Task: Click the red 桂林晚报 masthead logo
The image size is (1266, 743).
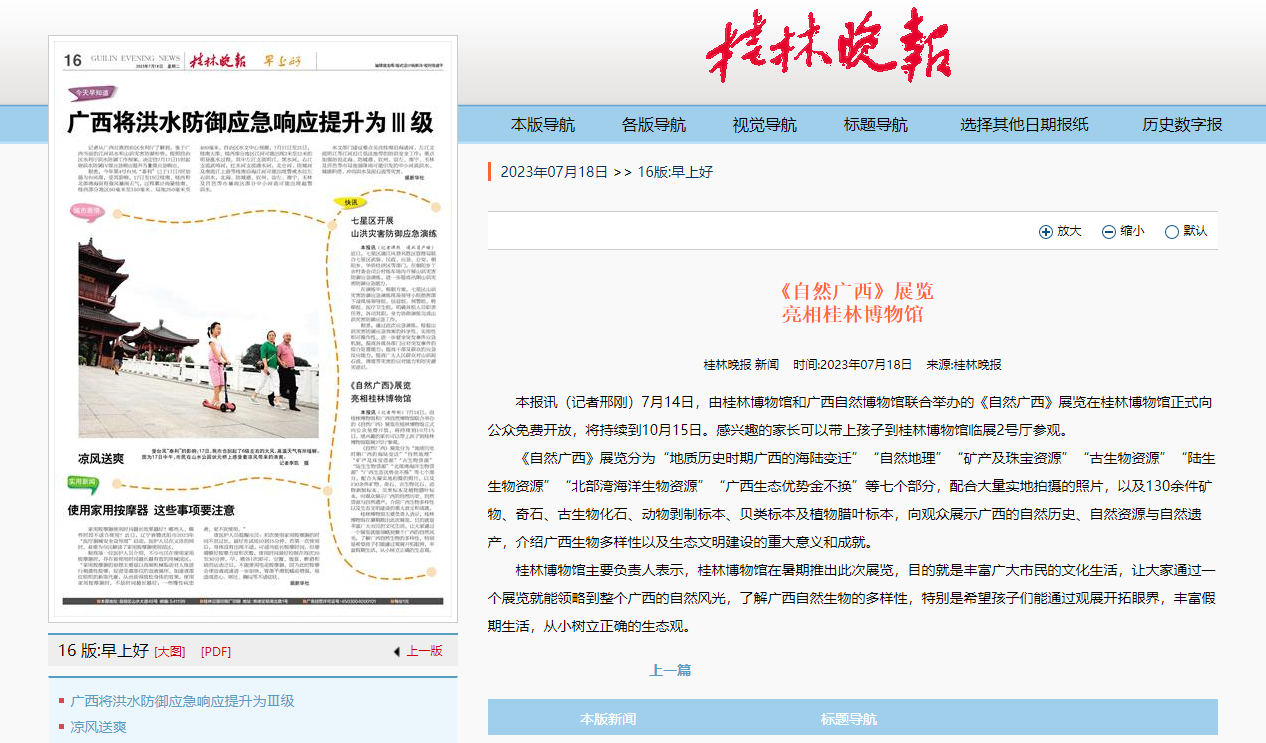Action: coord(828,46)
